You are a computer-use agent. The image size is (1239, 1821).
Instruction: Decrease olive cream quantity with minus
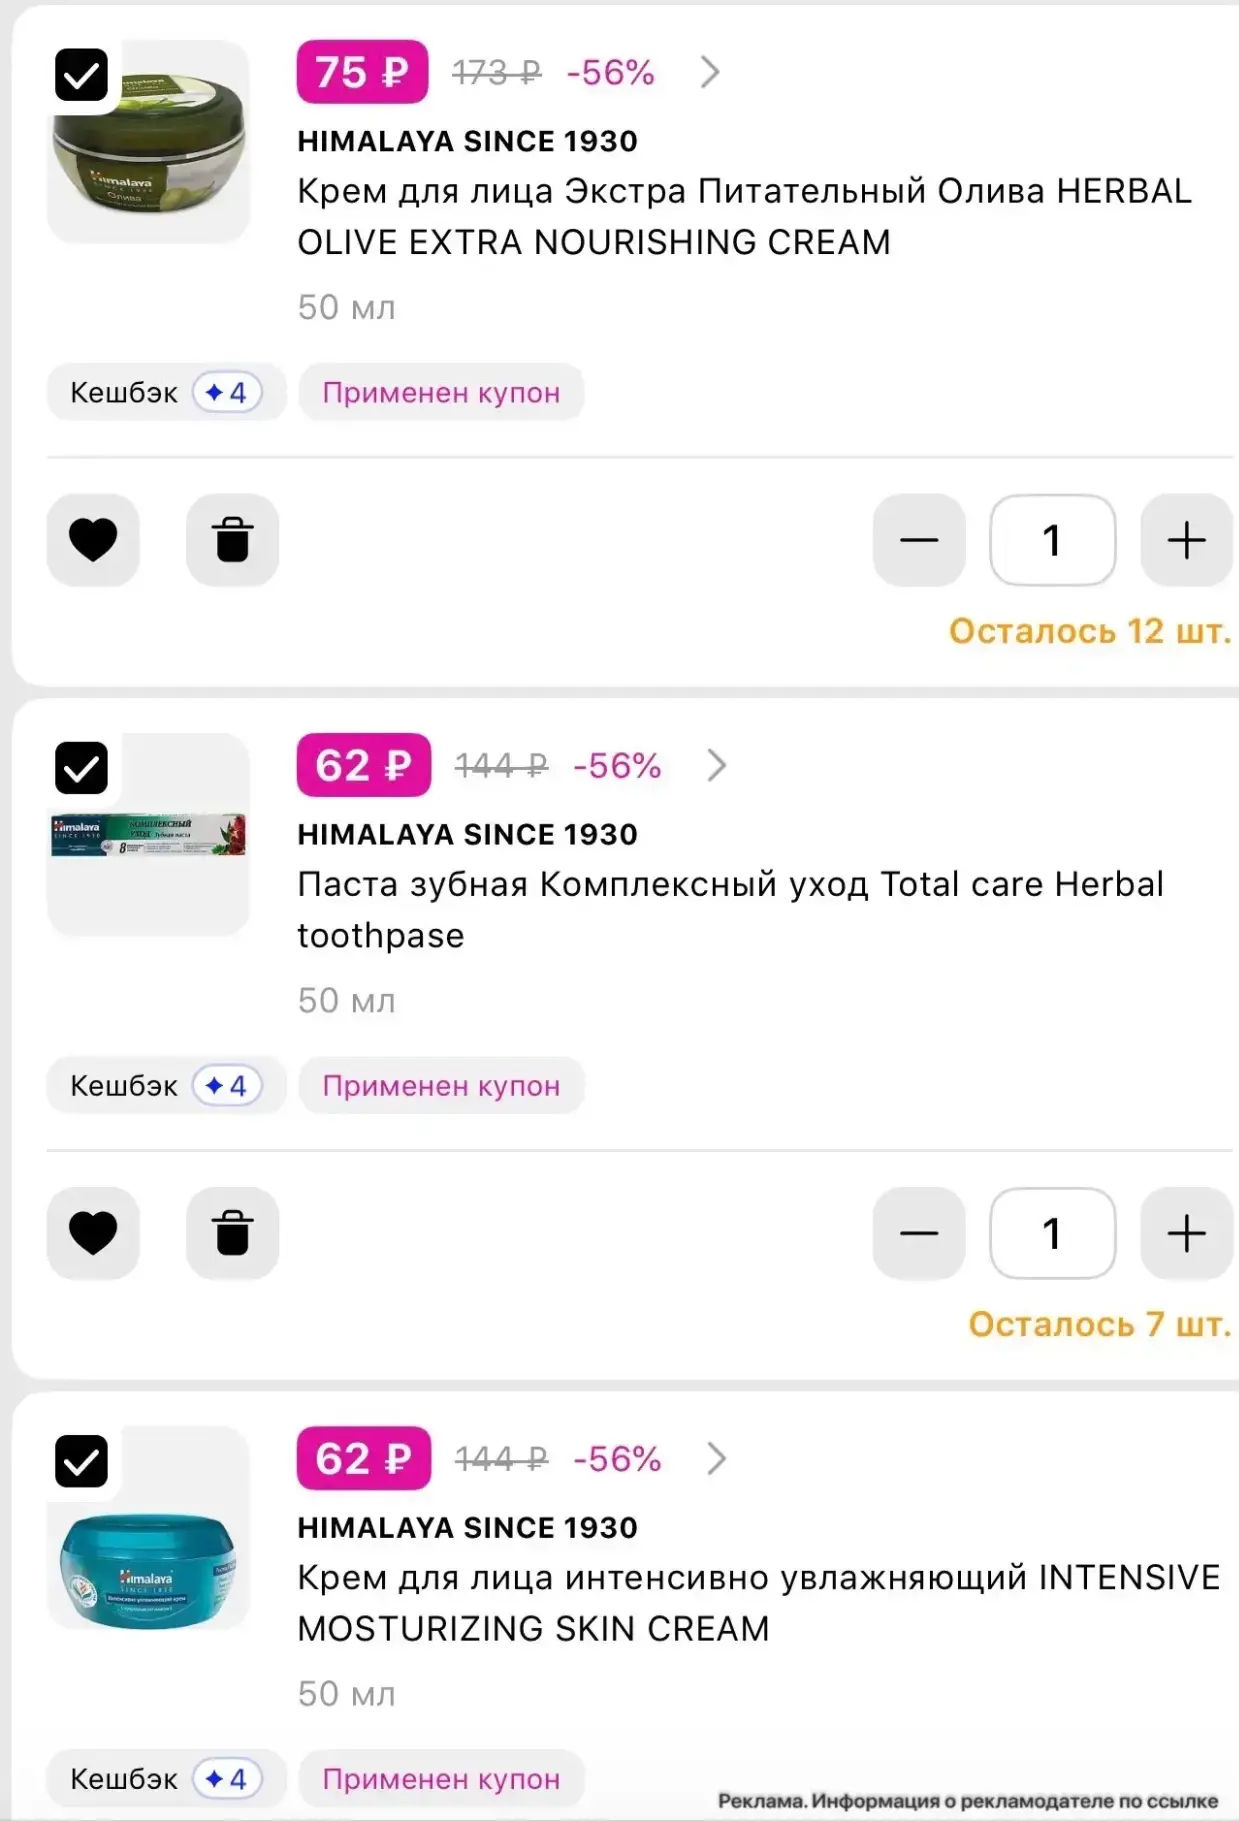[x=919, y=540]
